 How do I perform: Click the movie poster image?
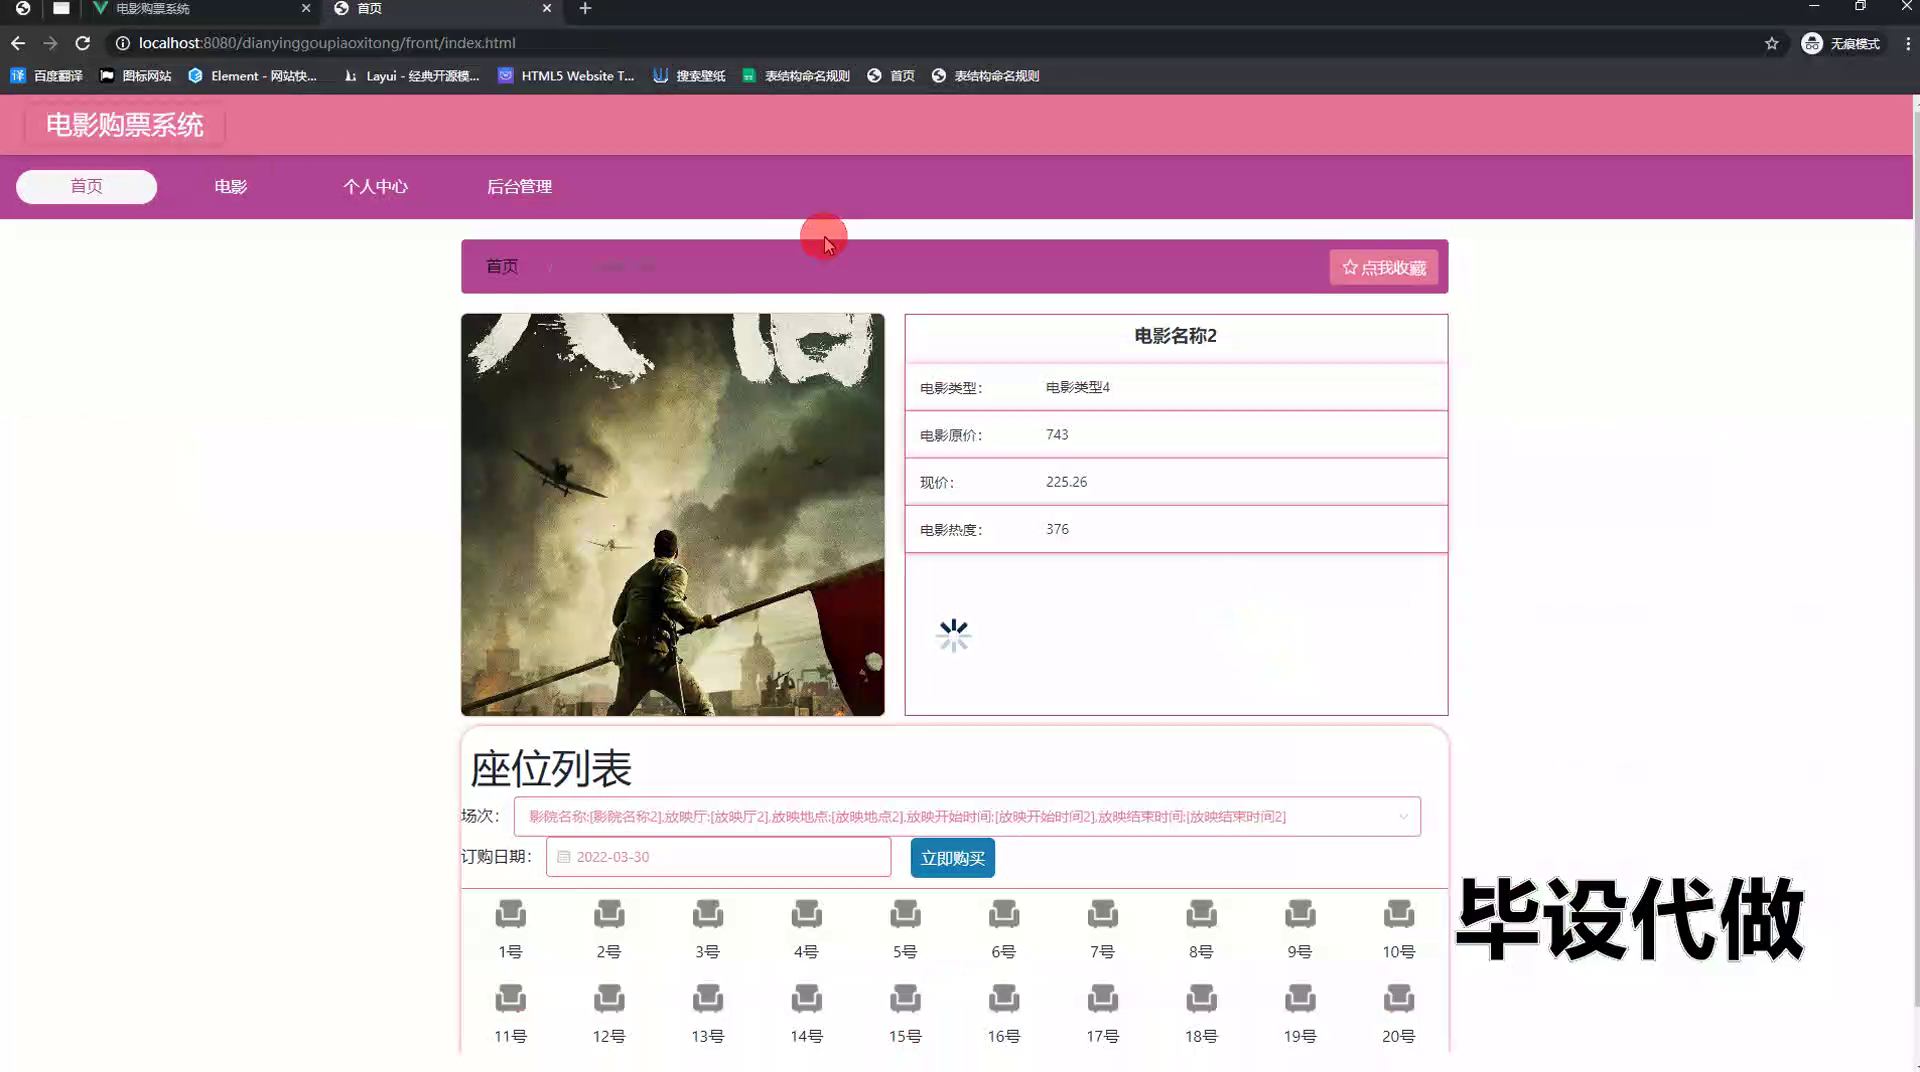point(672,515)
